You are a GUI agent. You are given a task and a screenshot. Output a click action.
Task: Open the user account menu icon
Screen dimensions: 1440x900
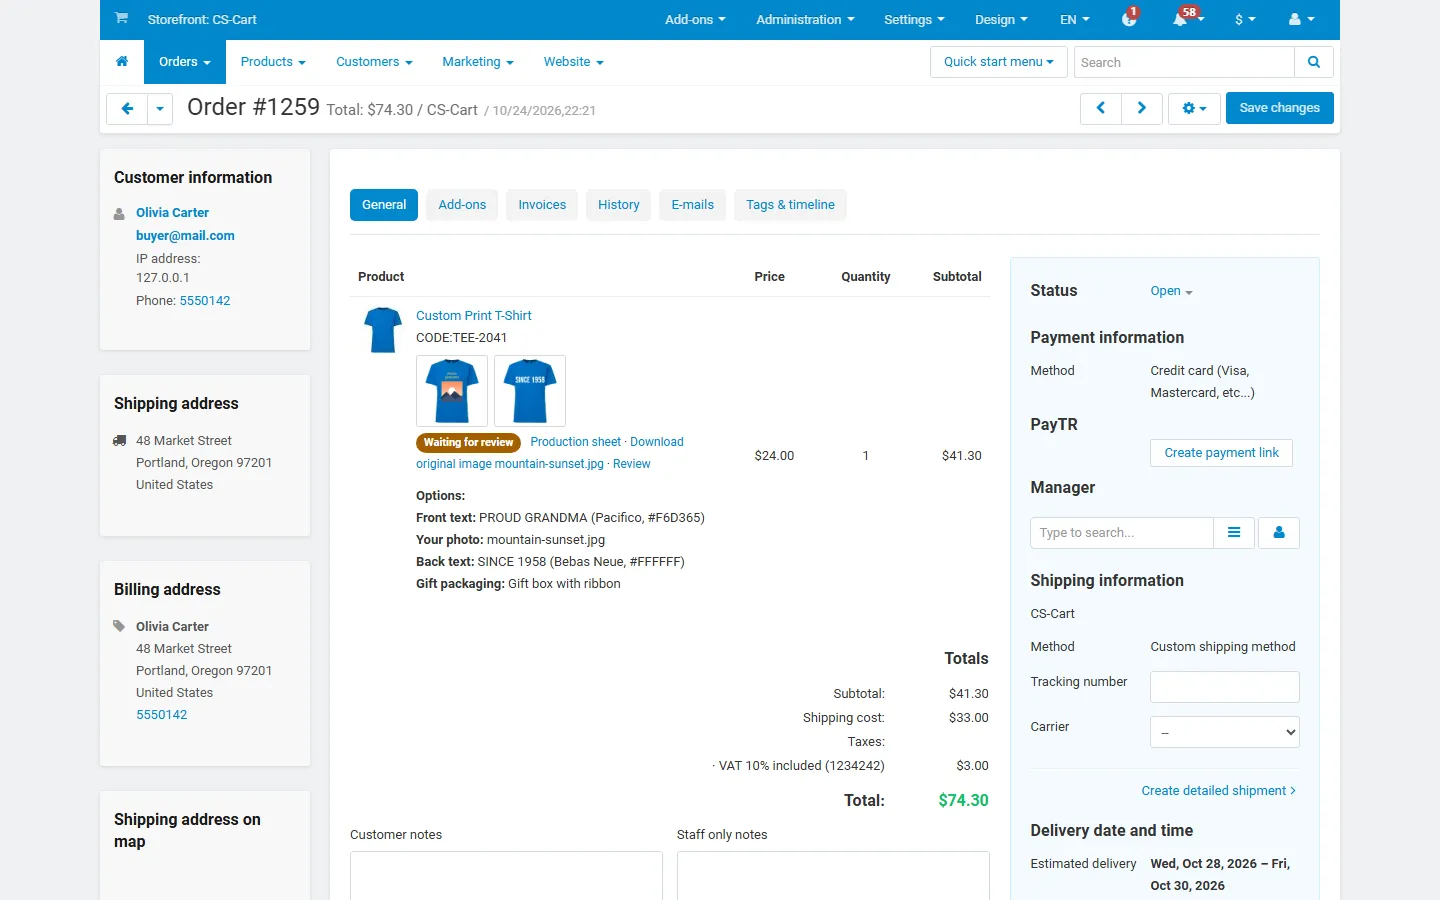pos(1301,19)
